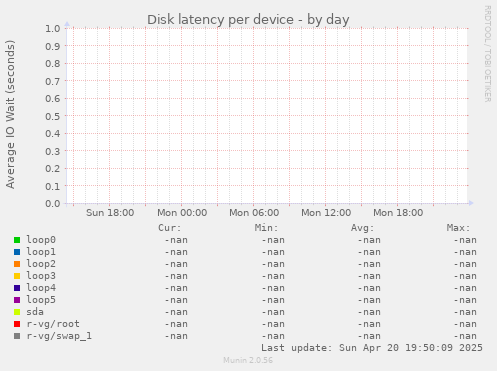Image resolution: width=497 pixels, height=371 pixels.
Task: Click the Min: column header
Action: [266, 228]
